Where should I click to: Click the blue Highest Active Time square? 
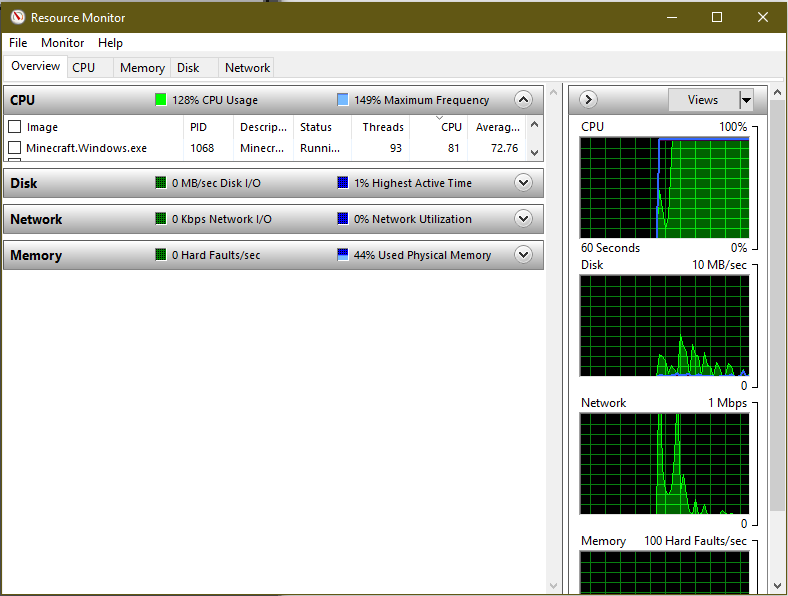click(x=343, y=183)
